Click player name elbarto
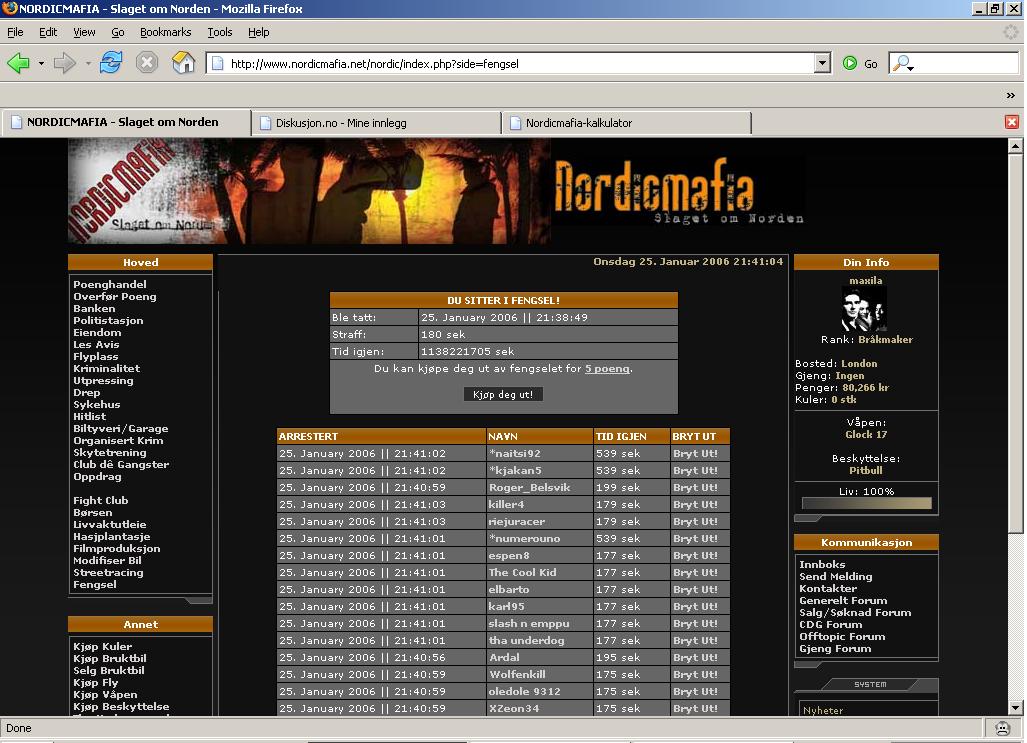 (x=509, y=590)
